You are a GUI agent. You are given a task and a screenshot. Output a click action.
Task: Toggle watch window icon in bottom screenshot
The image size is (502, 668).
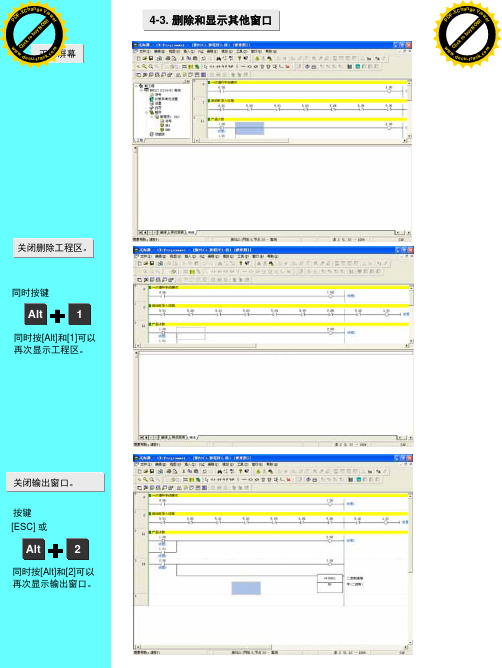click(152, 487)
